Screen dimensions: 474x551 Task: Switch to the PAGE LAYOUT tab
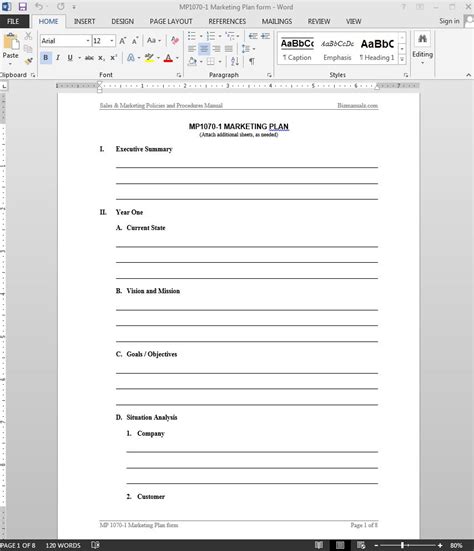click(x=171, y=21)
